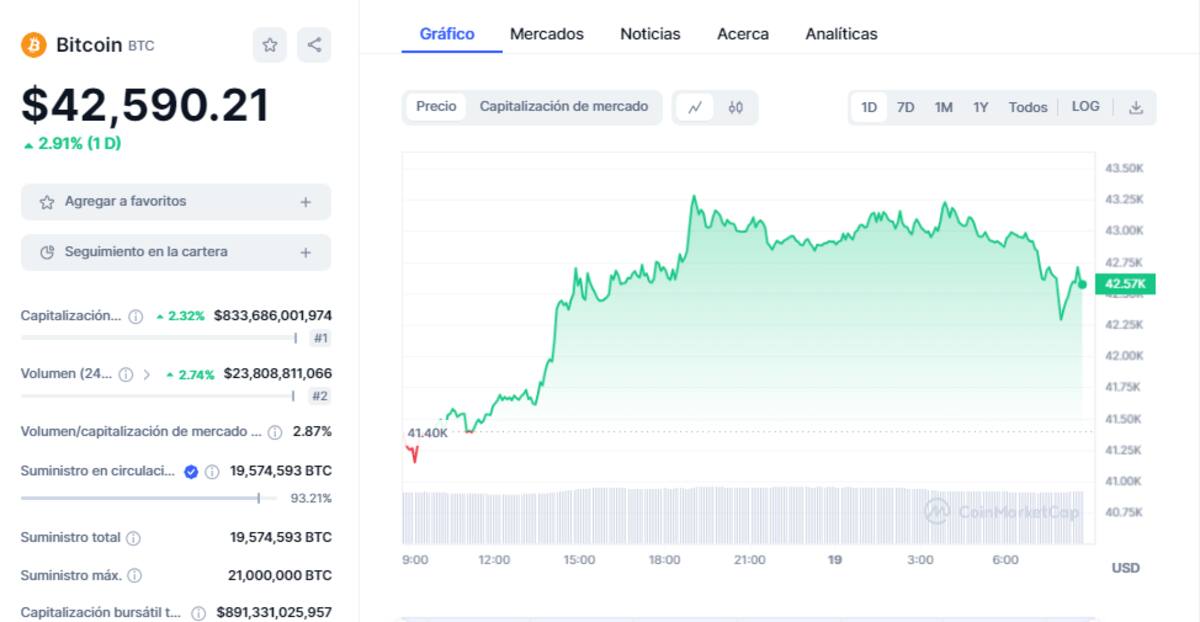The height and width of the screenshot is (622, 1200).
Task: Switch to line chart view icon
Action: [x=695, y=107]
